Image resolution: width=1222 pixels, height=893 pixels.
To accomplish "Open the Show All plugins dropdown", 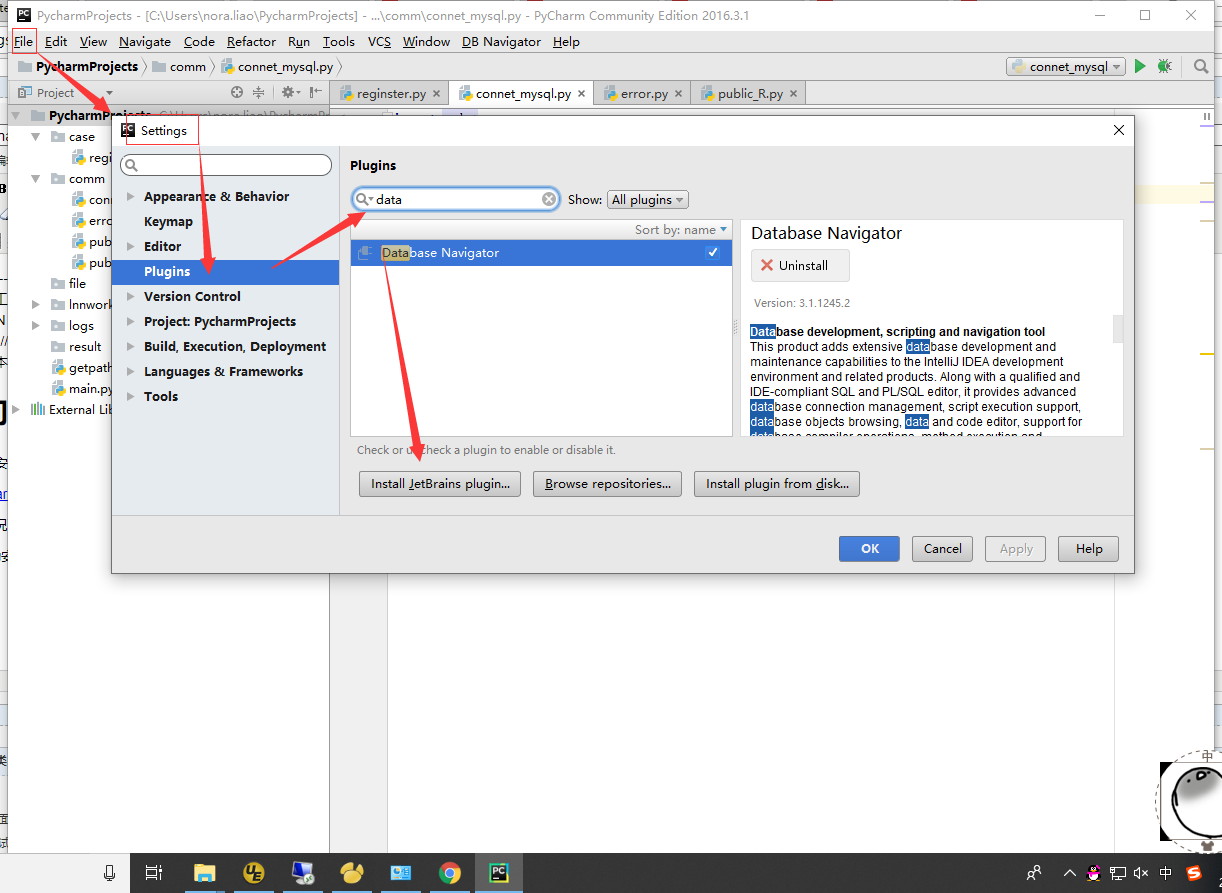I will click(648, 200).
